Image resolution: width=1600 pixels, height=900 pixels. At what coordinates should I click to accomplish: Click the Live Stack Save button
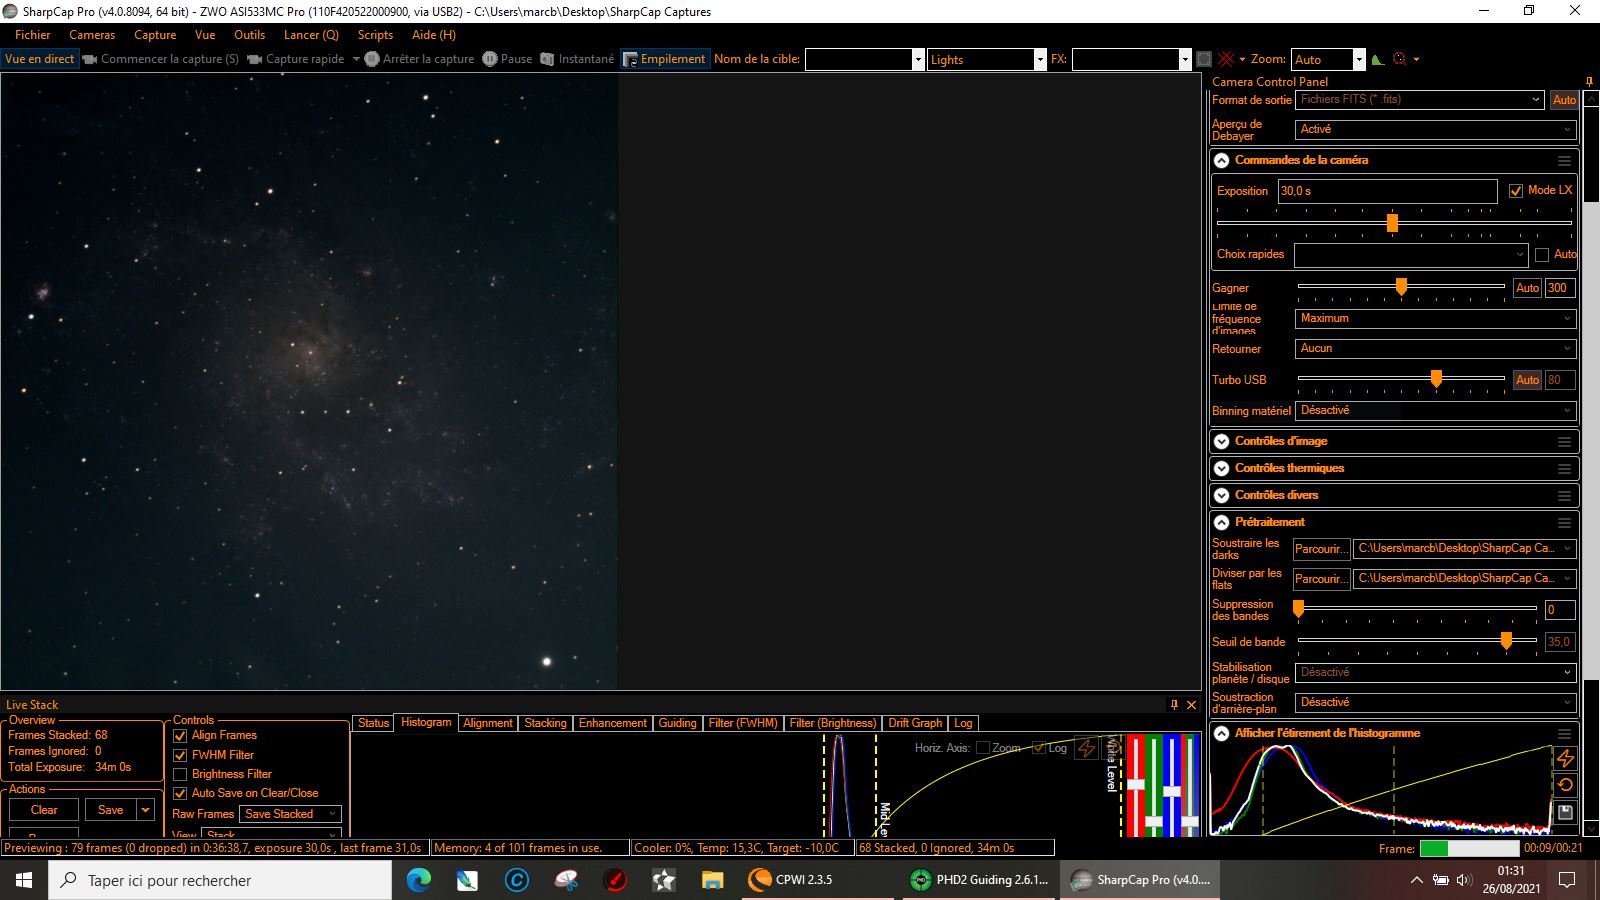[x=111, y=810]
